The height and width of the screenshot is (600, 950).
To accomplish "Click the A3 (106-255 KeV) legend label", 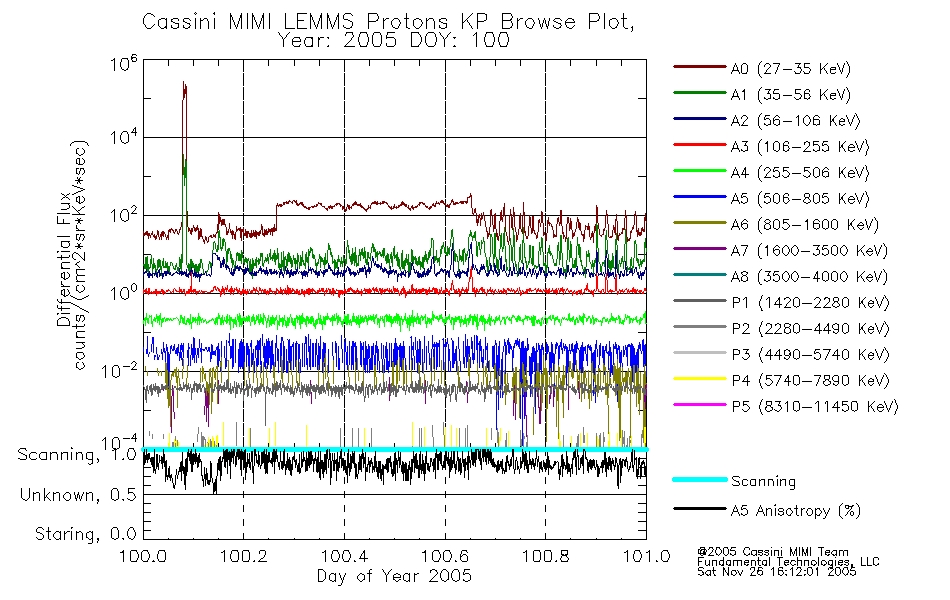I will [x=800, y=147].
